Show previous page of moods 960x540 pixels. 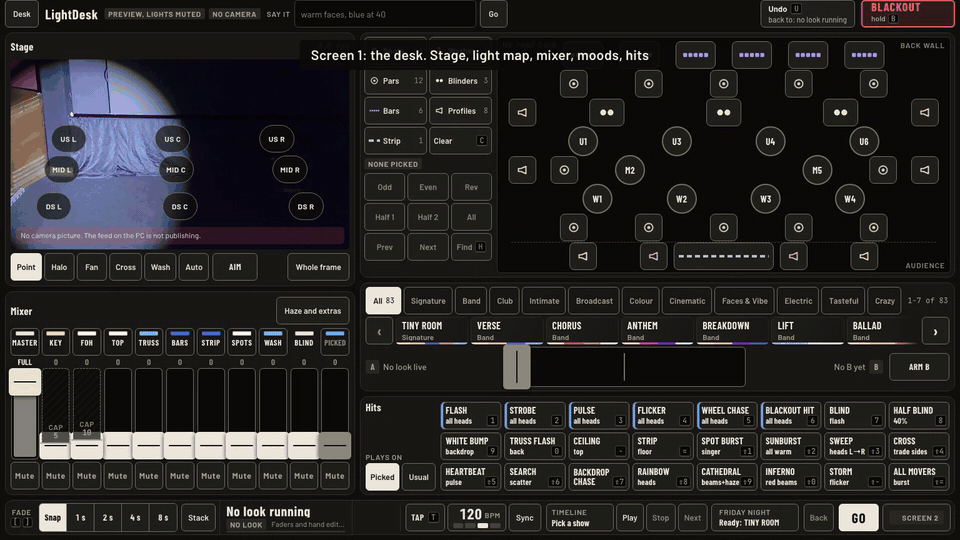point(379,332)
